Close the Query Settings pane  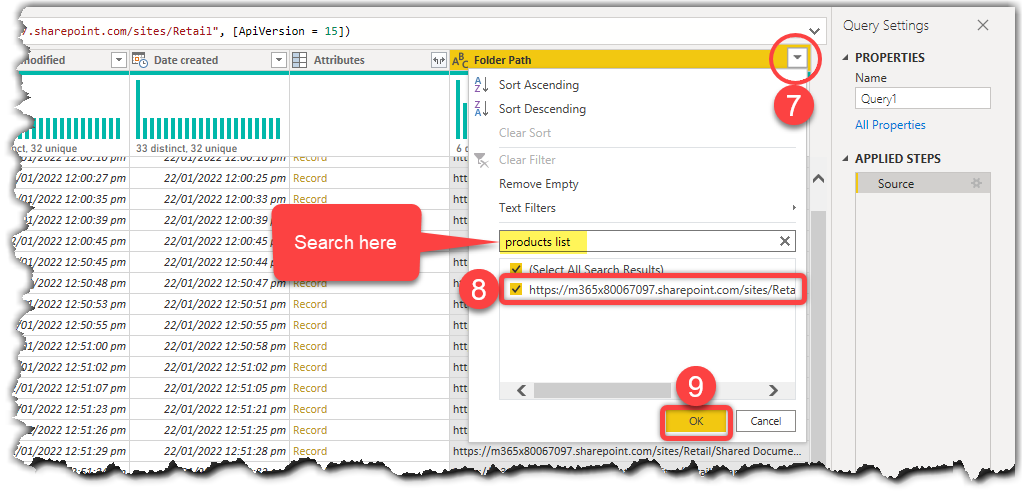[983, 25]
